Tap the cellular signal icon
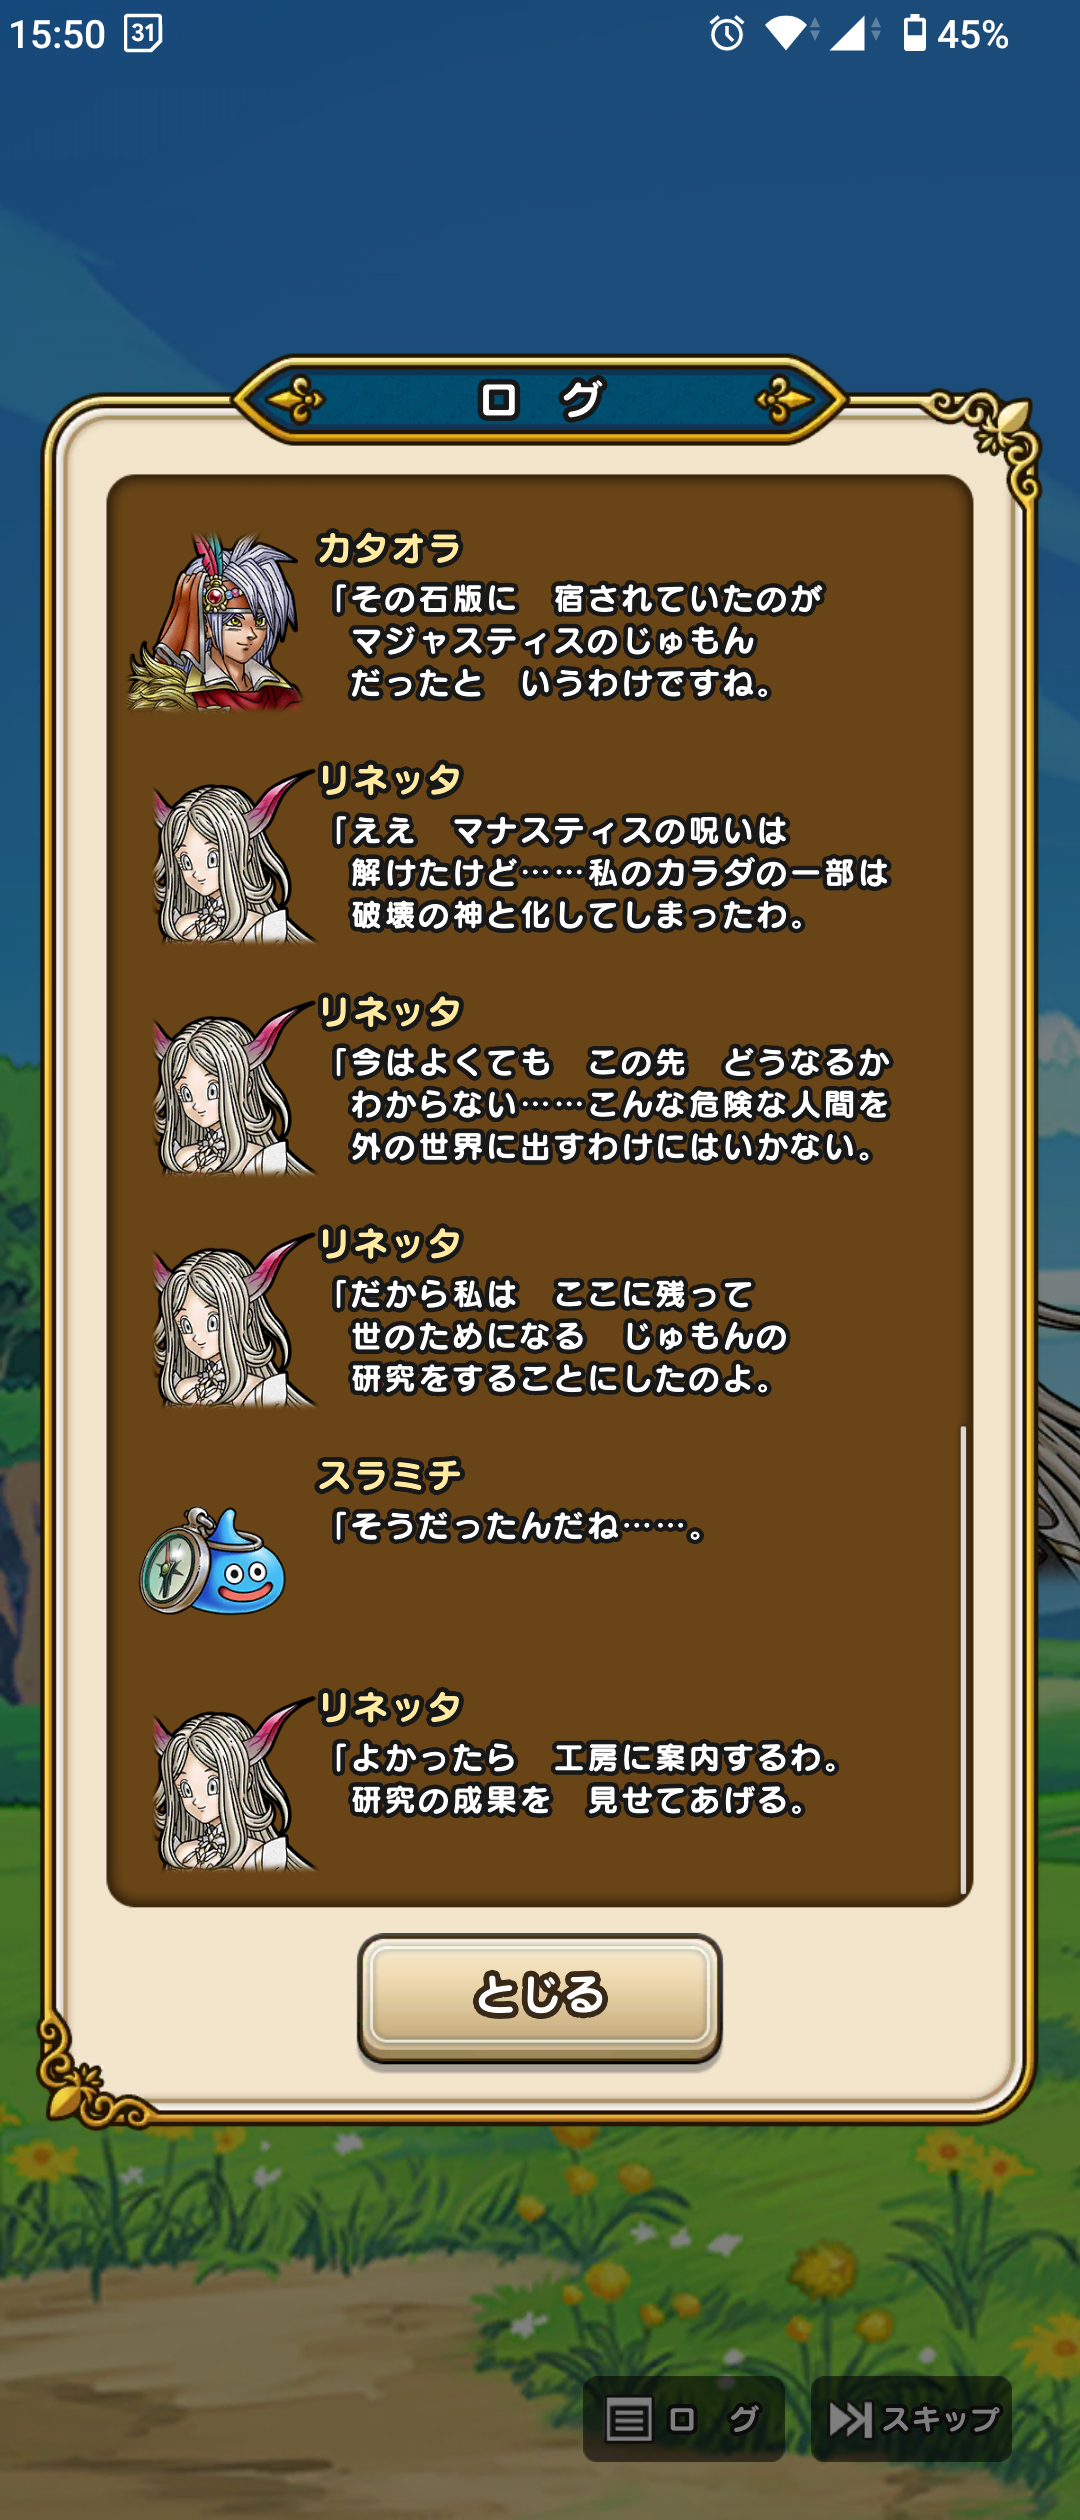 point(853,34)
